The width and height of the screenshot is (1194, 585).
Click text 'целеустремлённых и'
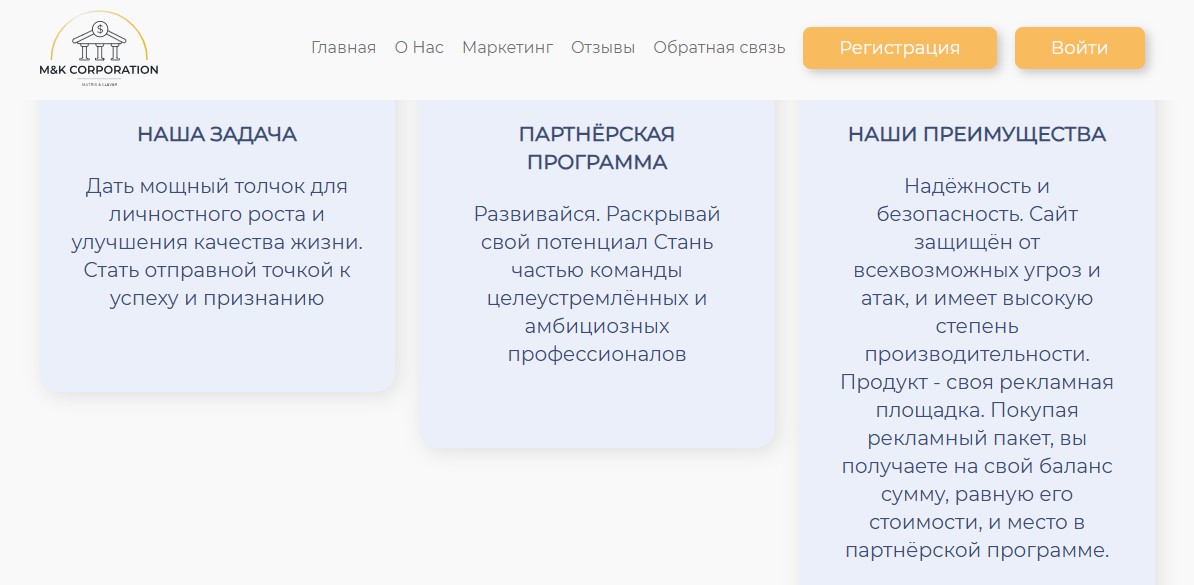point(597,298)
